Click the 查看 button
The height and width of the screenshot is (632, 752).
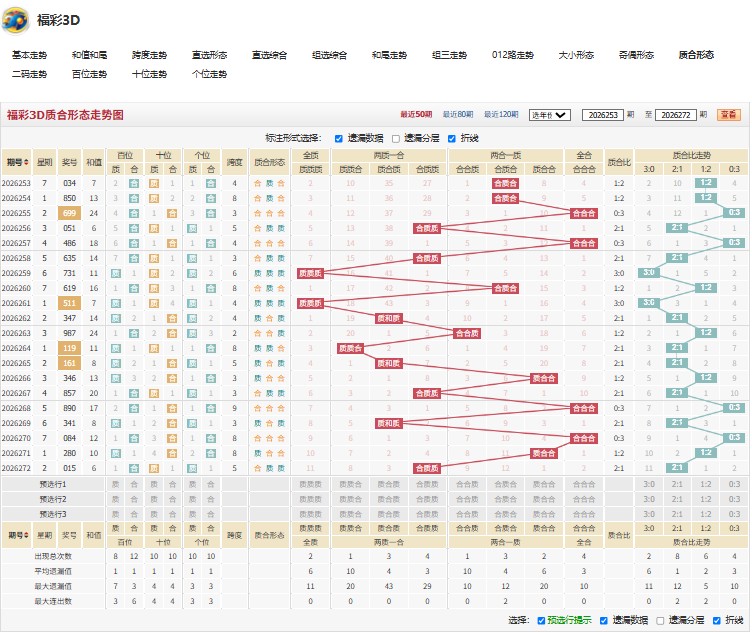point(728,115)
